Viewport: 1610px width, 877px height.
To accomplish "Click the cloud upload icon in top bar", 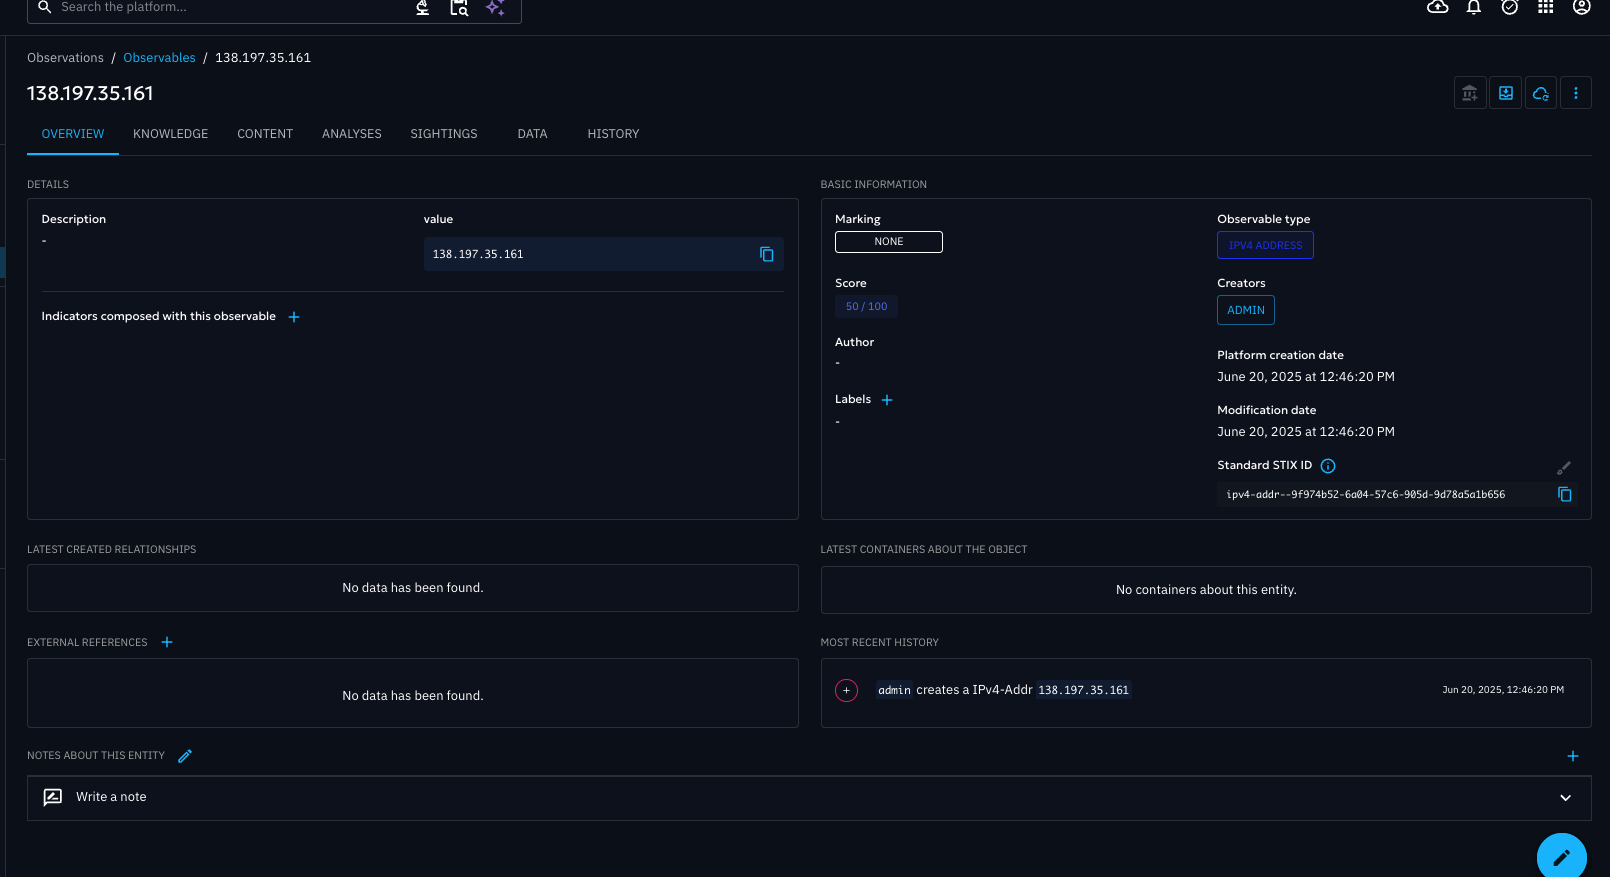I will point(1438,7).
